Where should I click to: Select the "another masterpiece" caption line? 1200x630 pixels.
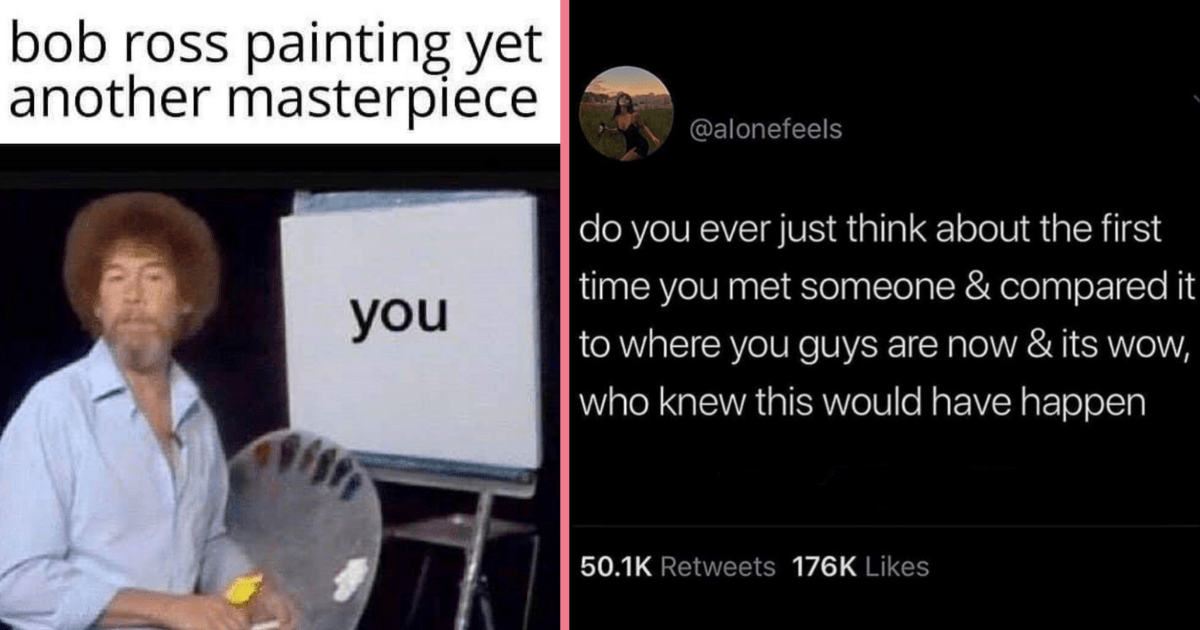(x=270, y=100)
